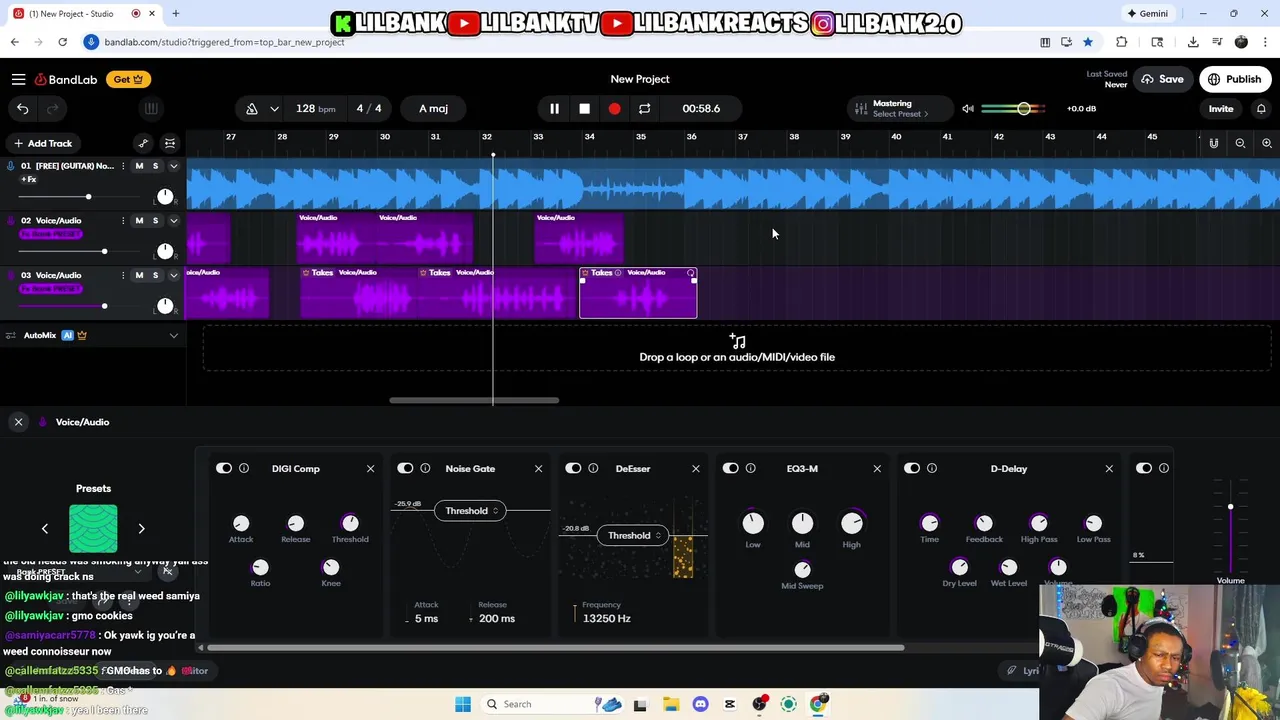Bypass DeEsser effect toggle

[573, 468]
